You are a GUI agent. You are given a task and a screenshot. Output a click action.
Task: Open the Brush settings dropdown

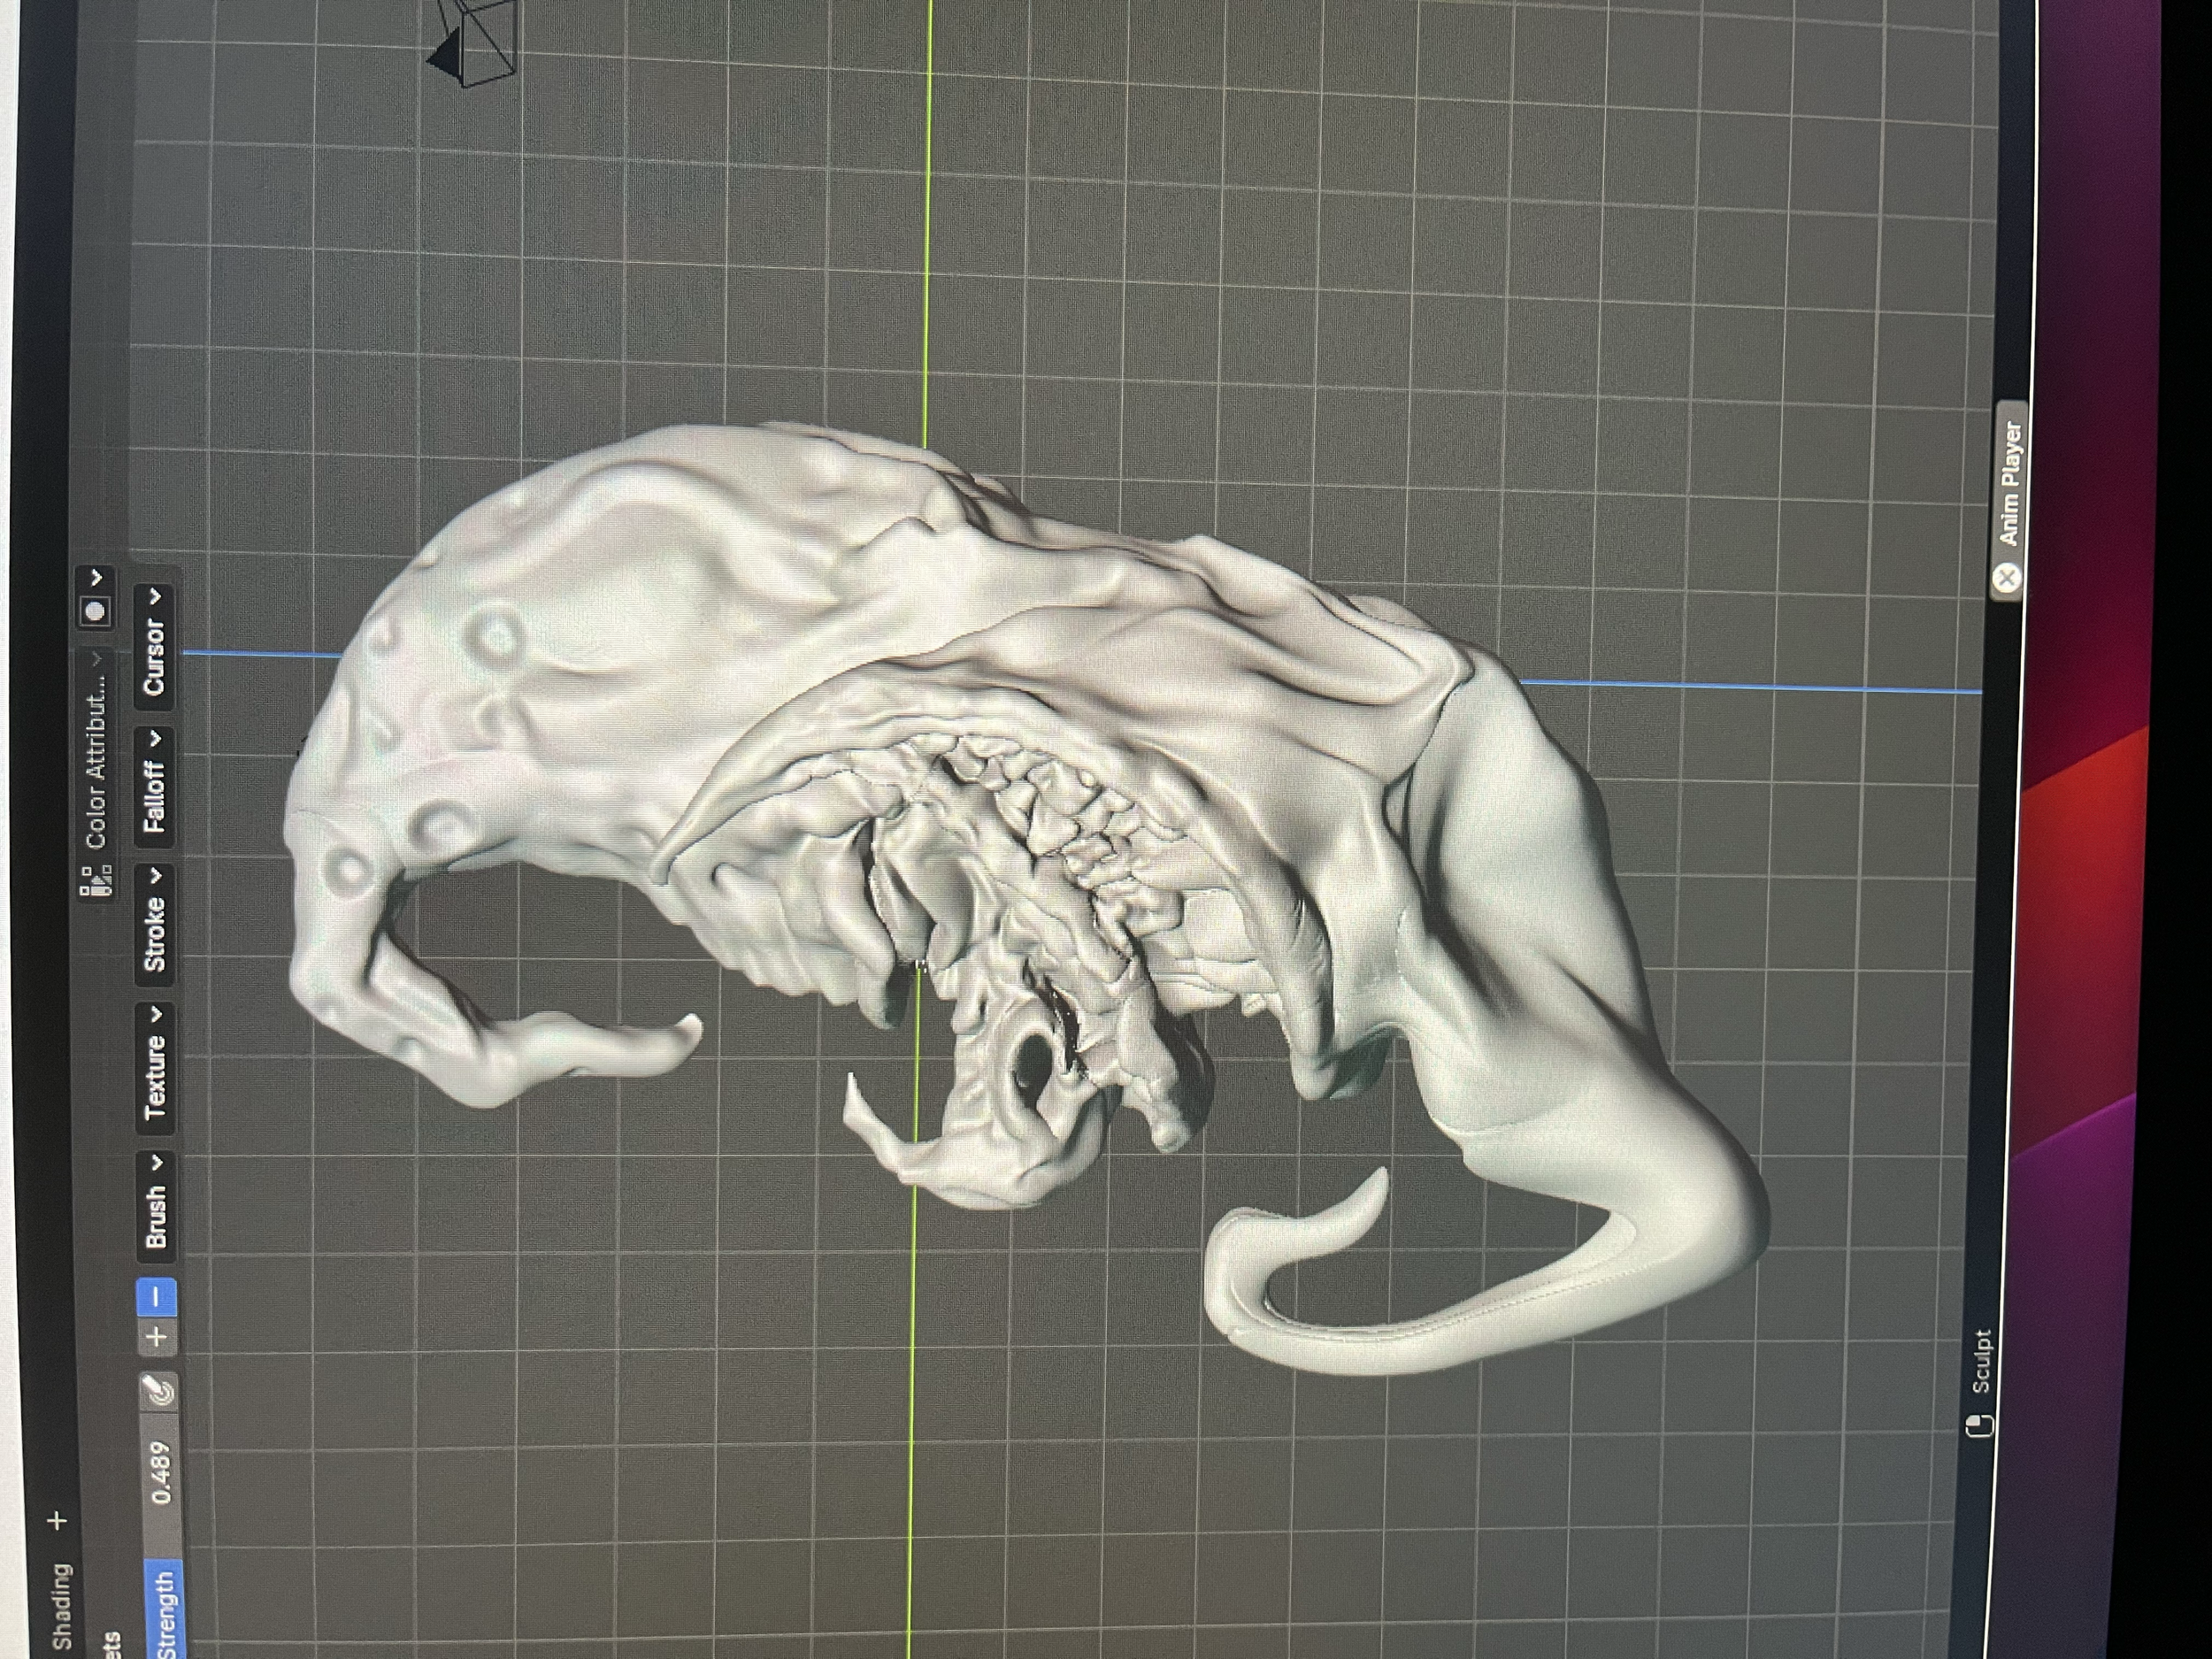tap(156, 1205)
